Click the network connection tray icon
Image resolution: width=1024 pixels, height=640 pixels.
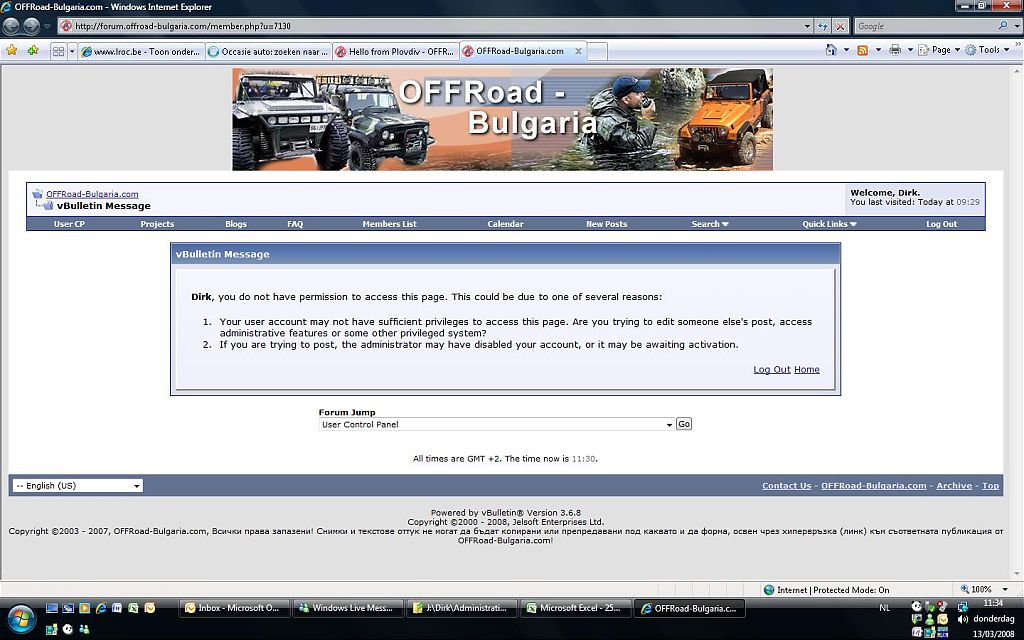tap(962, 607)
